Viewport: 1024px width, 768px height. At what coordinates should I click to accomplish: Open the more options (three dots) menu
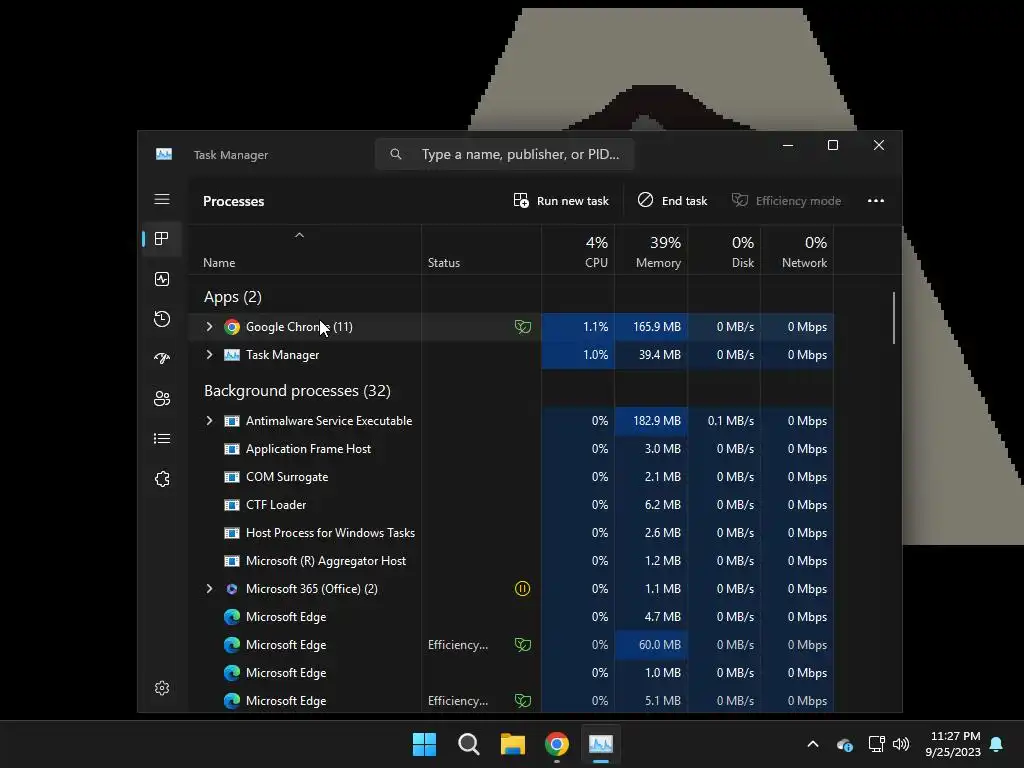876,200
